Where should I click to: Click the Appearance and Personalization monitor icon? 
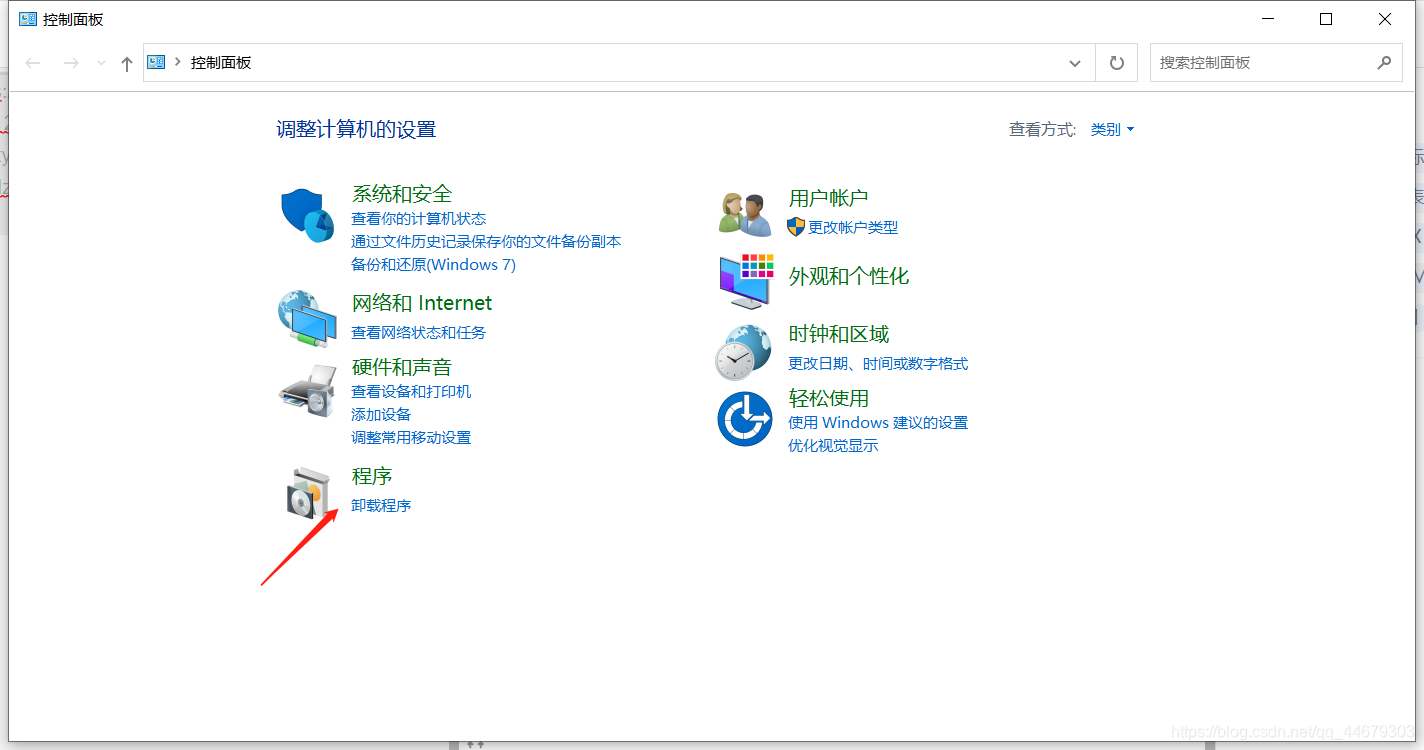[746, 281]
